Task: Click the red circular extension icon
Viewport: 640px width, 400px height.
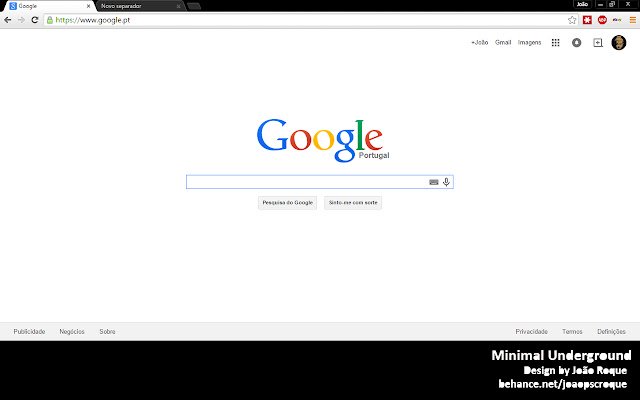Action: click(x=602, y=20)
